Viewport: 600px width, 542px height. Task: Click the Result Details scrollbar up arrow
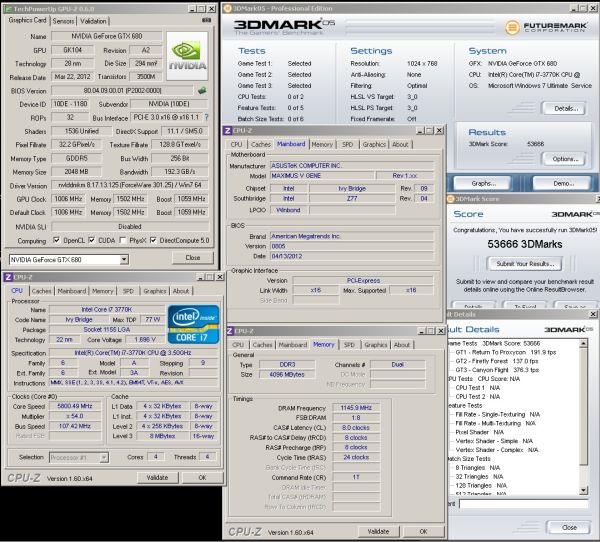point(583,343)
